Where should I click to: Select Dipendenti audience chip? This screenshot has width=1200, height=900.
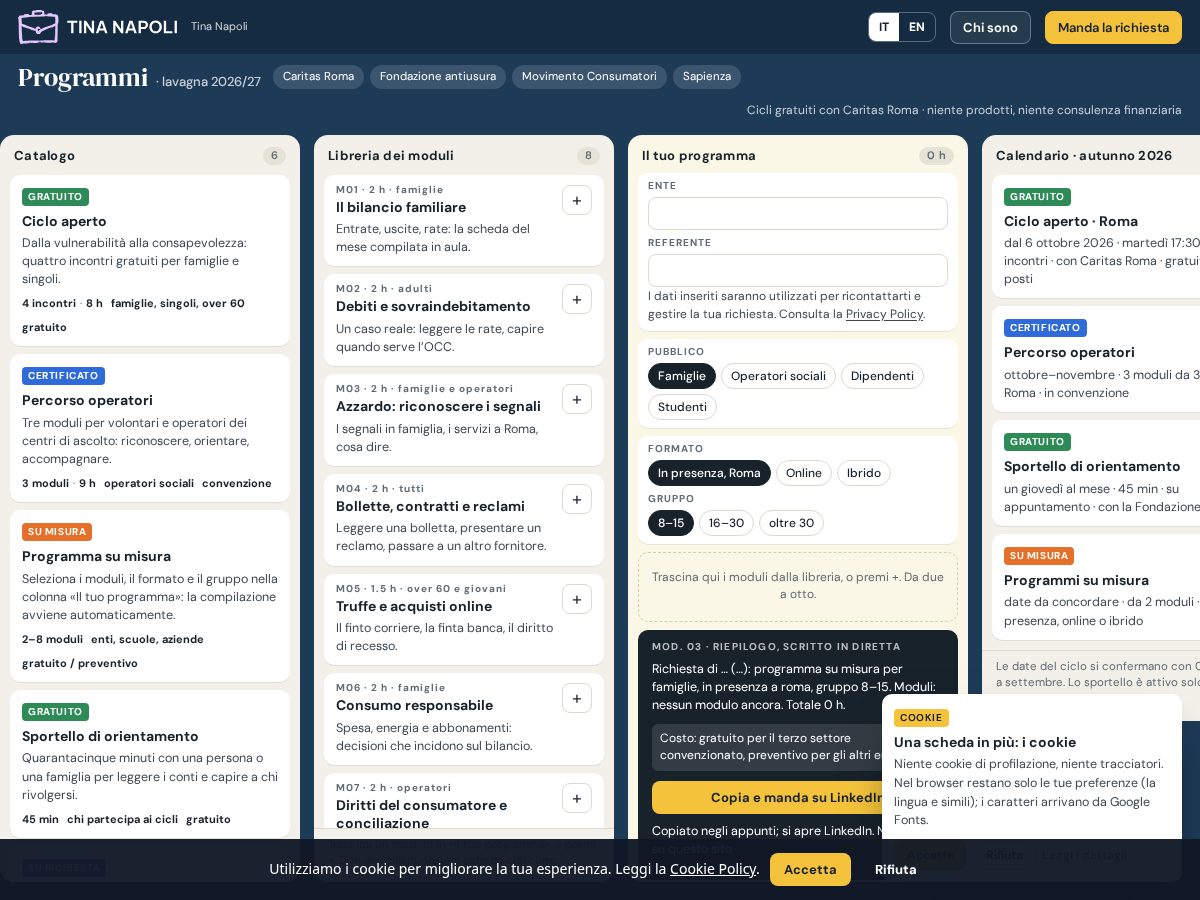[x=882, y=376]
